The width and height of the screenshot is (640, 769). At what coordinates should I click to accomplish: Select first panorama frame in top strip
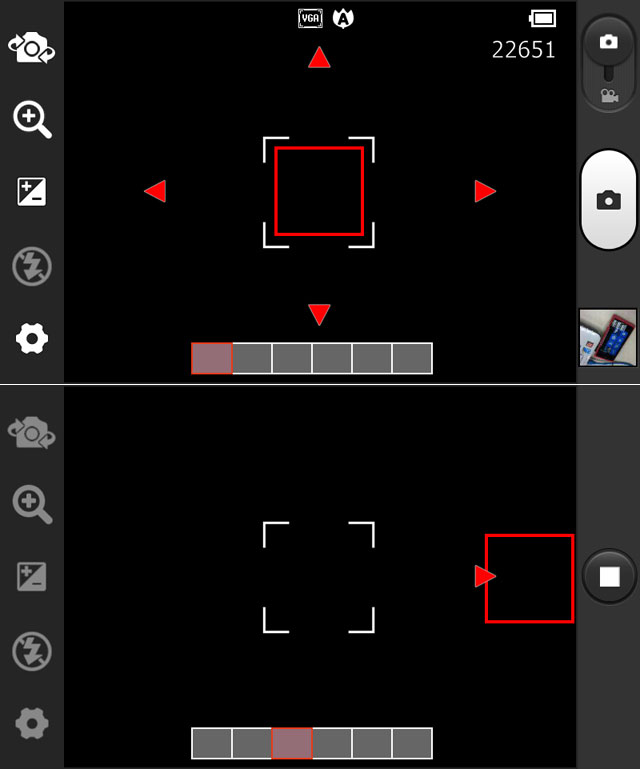212,359
